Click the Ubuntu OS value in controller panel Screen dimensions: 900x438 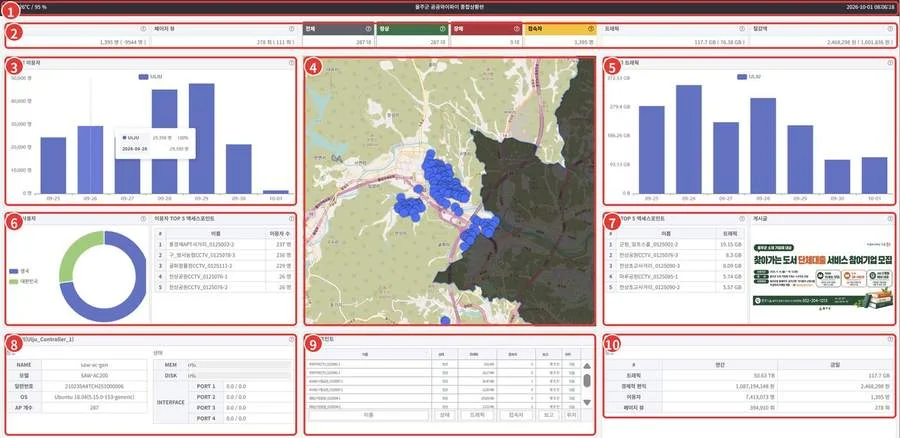click(95, 397)
